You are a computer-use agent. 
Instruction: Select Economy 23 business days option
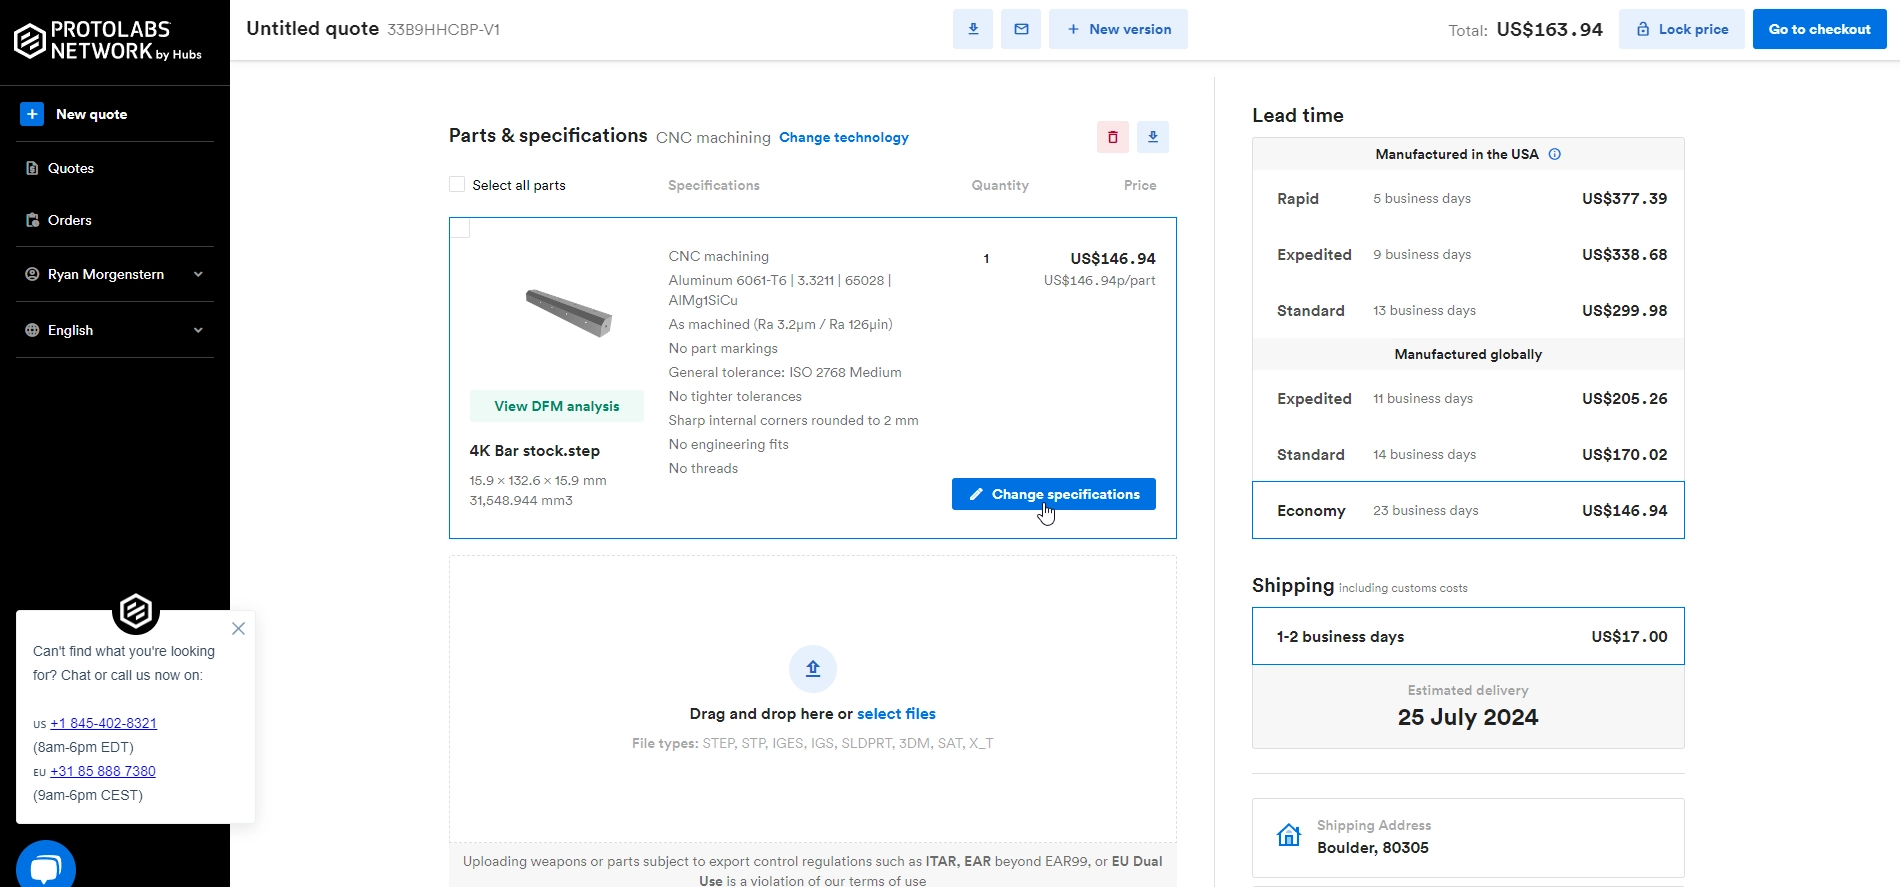tap(1468, 510)
